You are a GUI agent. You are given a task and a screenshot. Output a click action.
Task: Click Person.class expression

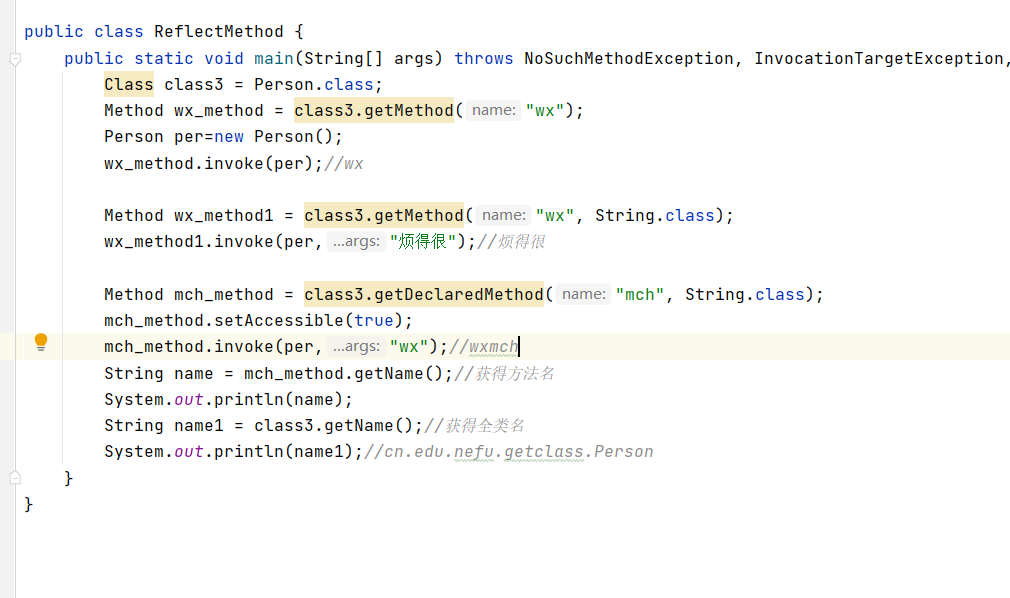pos(314,84)
